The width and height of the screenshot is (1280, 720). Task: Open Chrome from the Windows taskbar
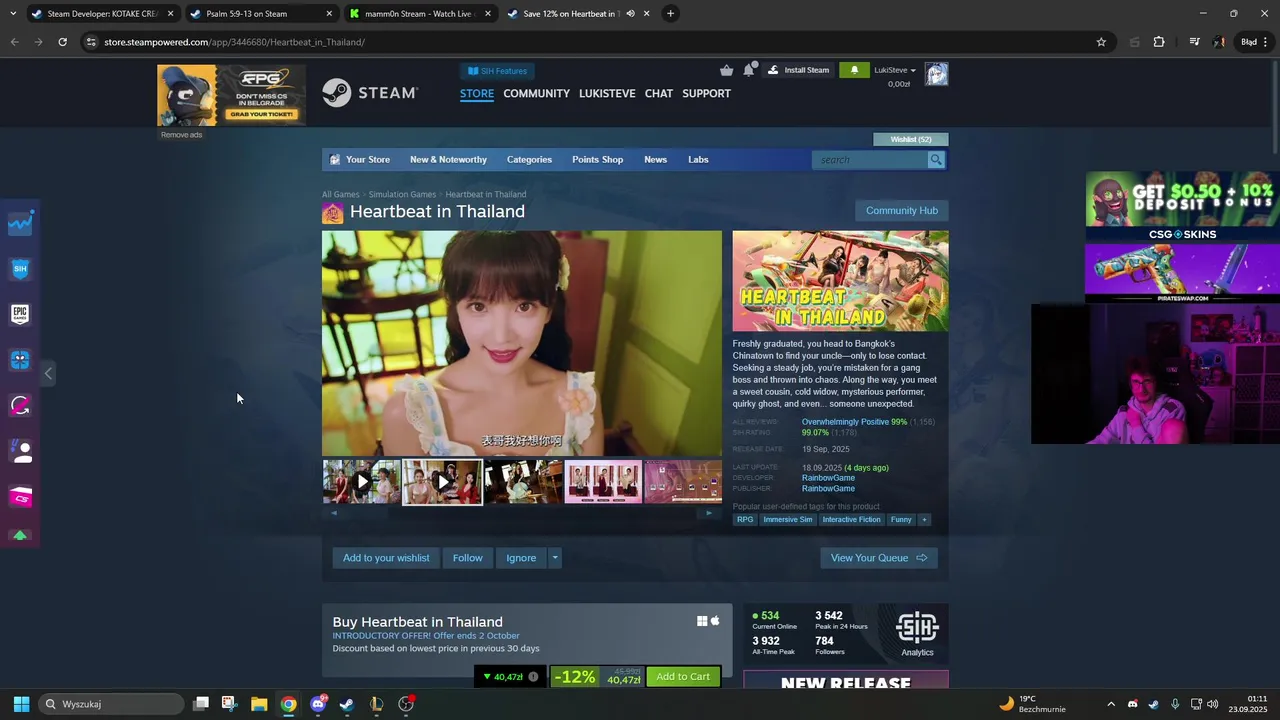(288, 704)
